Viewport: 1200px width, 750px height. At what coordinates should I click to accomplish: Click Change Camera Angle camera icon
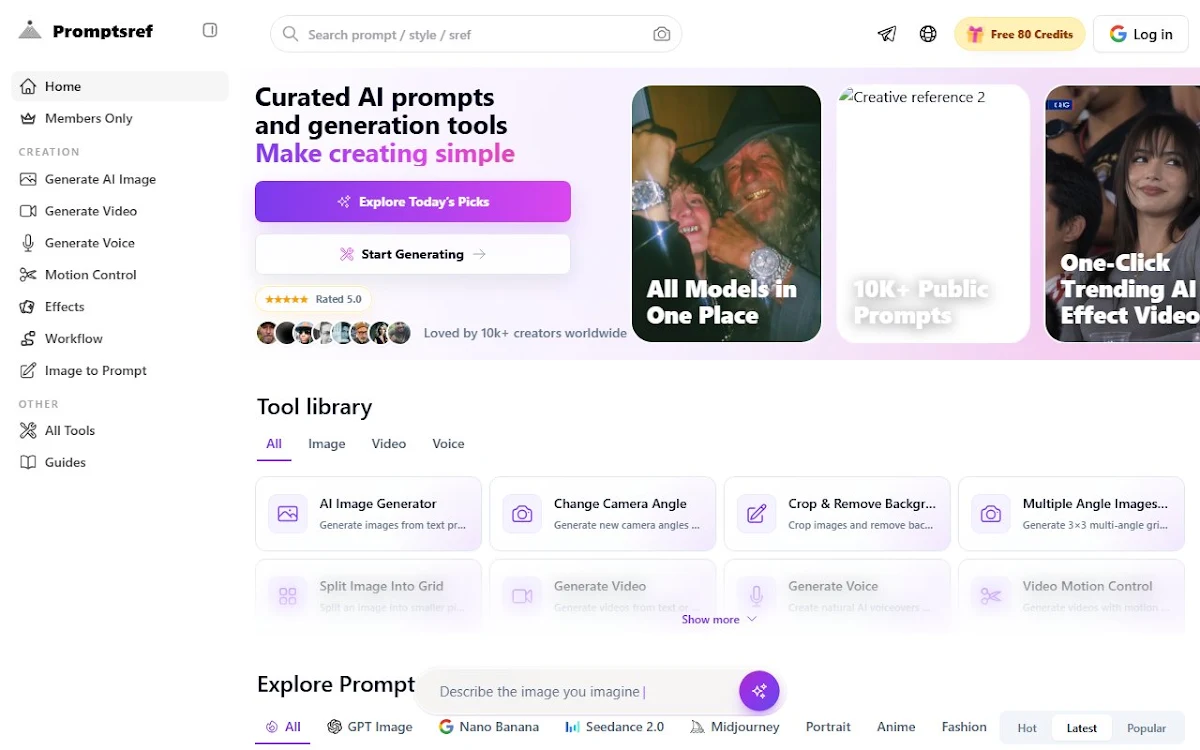(522, 514)
